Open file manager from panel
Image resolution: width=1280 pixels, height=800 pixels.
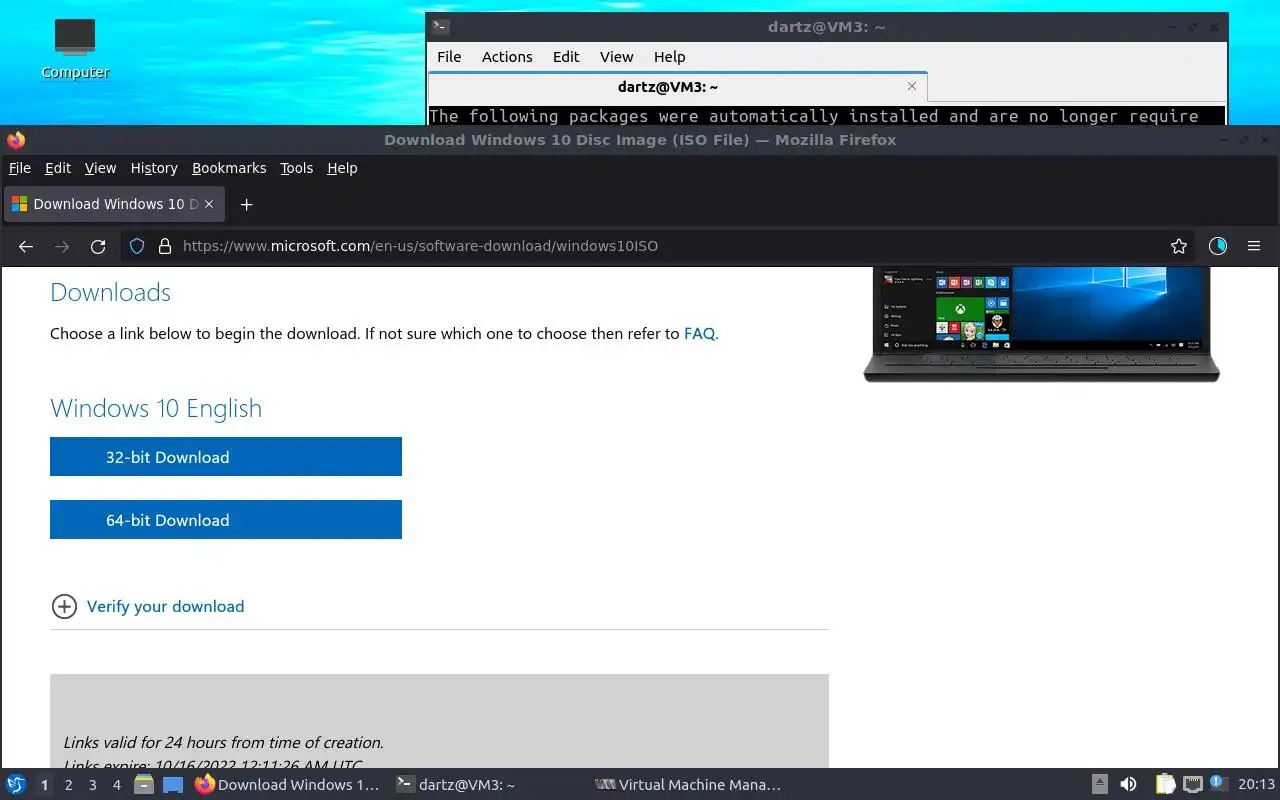click(144, 785)
